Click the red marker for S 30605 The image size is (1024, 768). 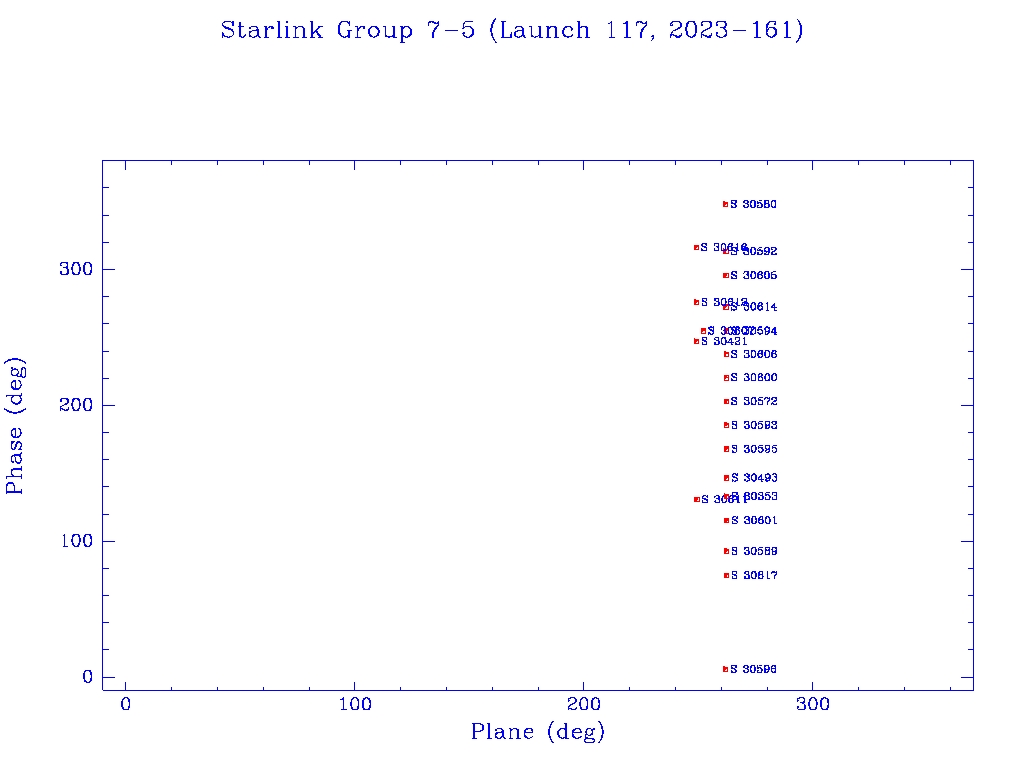pos(726,275)
